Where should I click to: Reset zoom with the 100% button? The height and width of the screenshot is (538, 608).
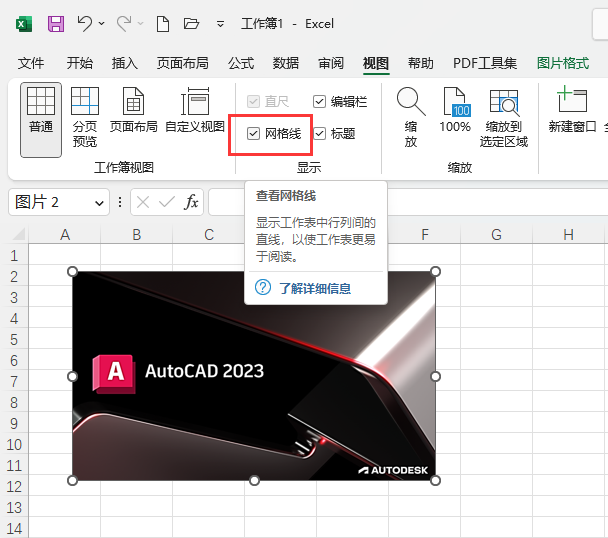(x=455, y=111)
